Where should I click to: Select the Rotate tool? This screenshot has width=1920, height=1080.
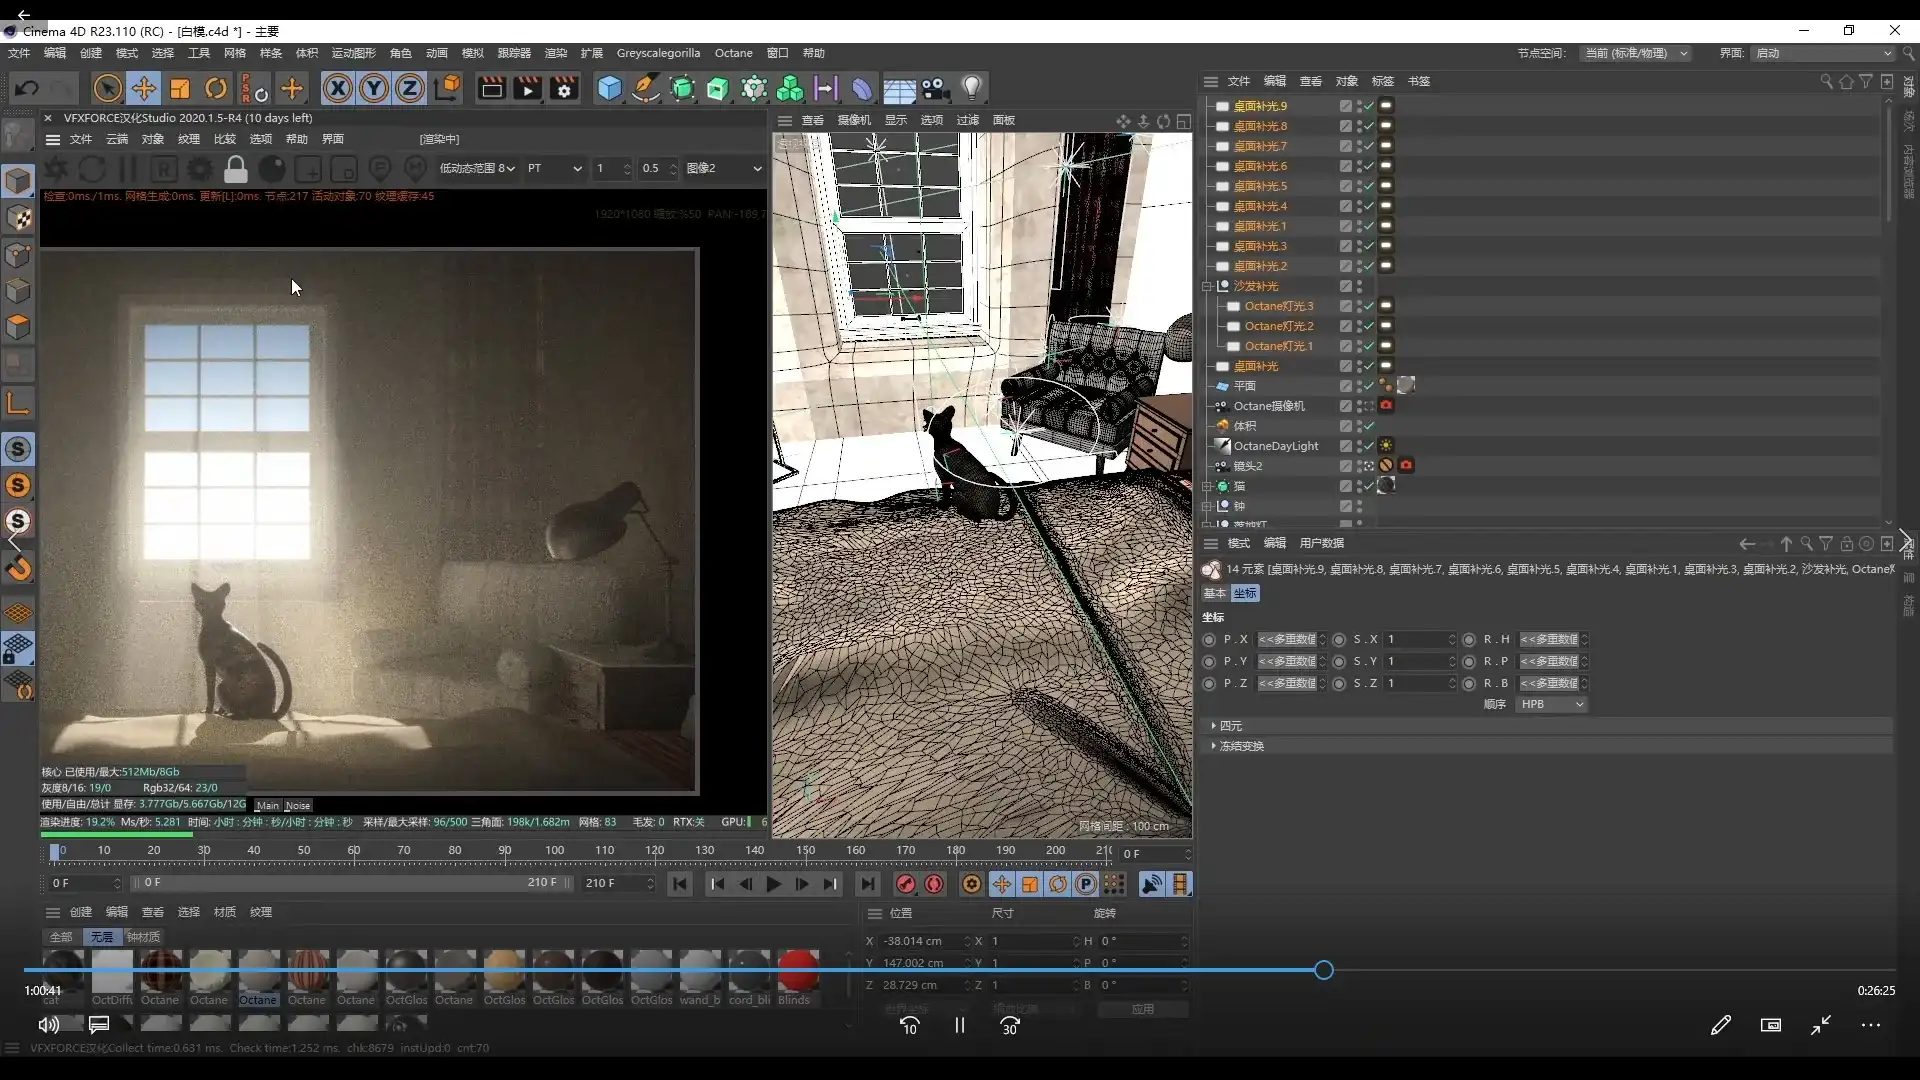tap(216, 89)
